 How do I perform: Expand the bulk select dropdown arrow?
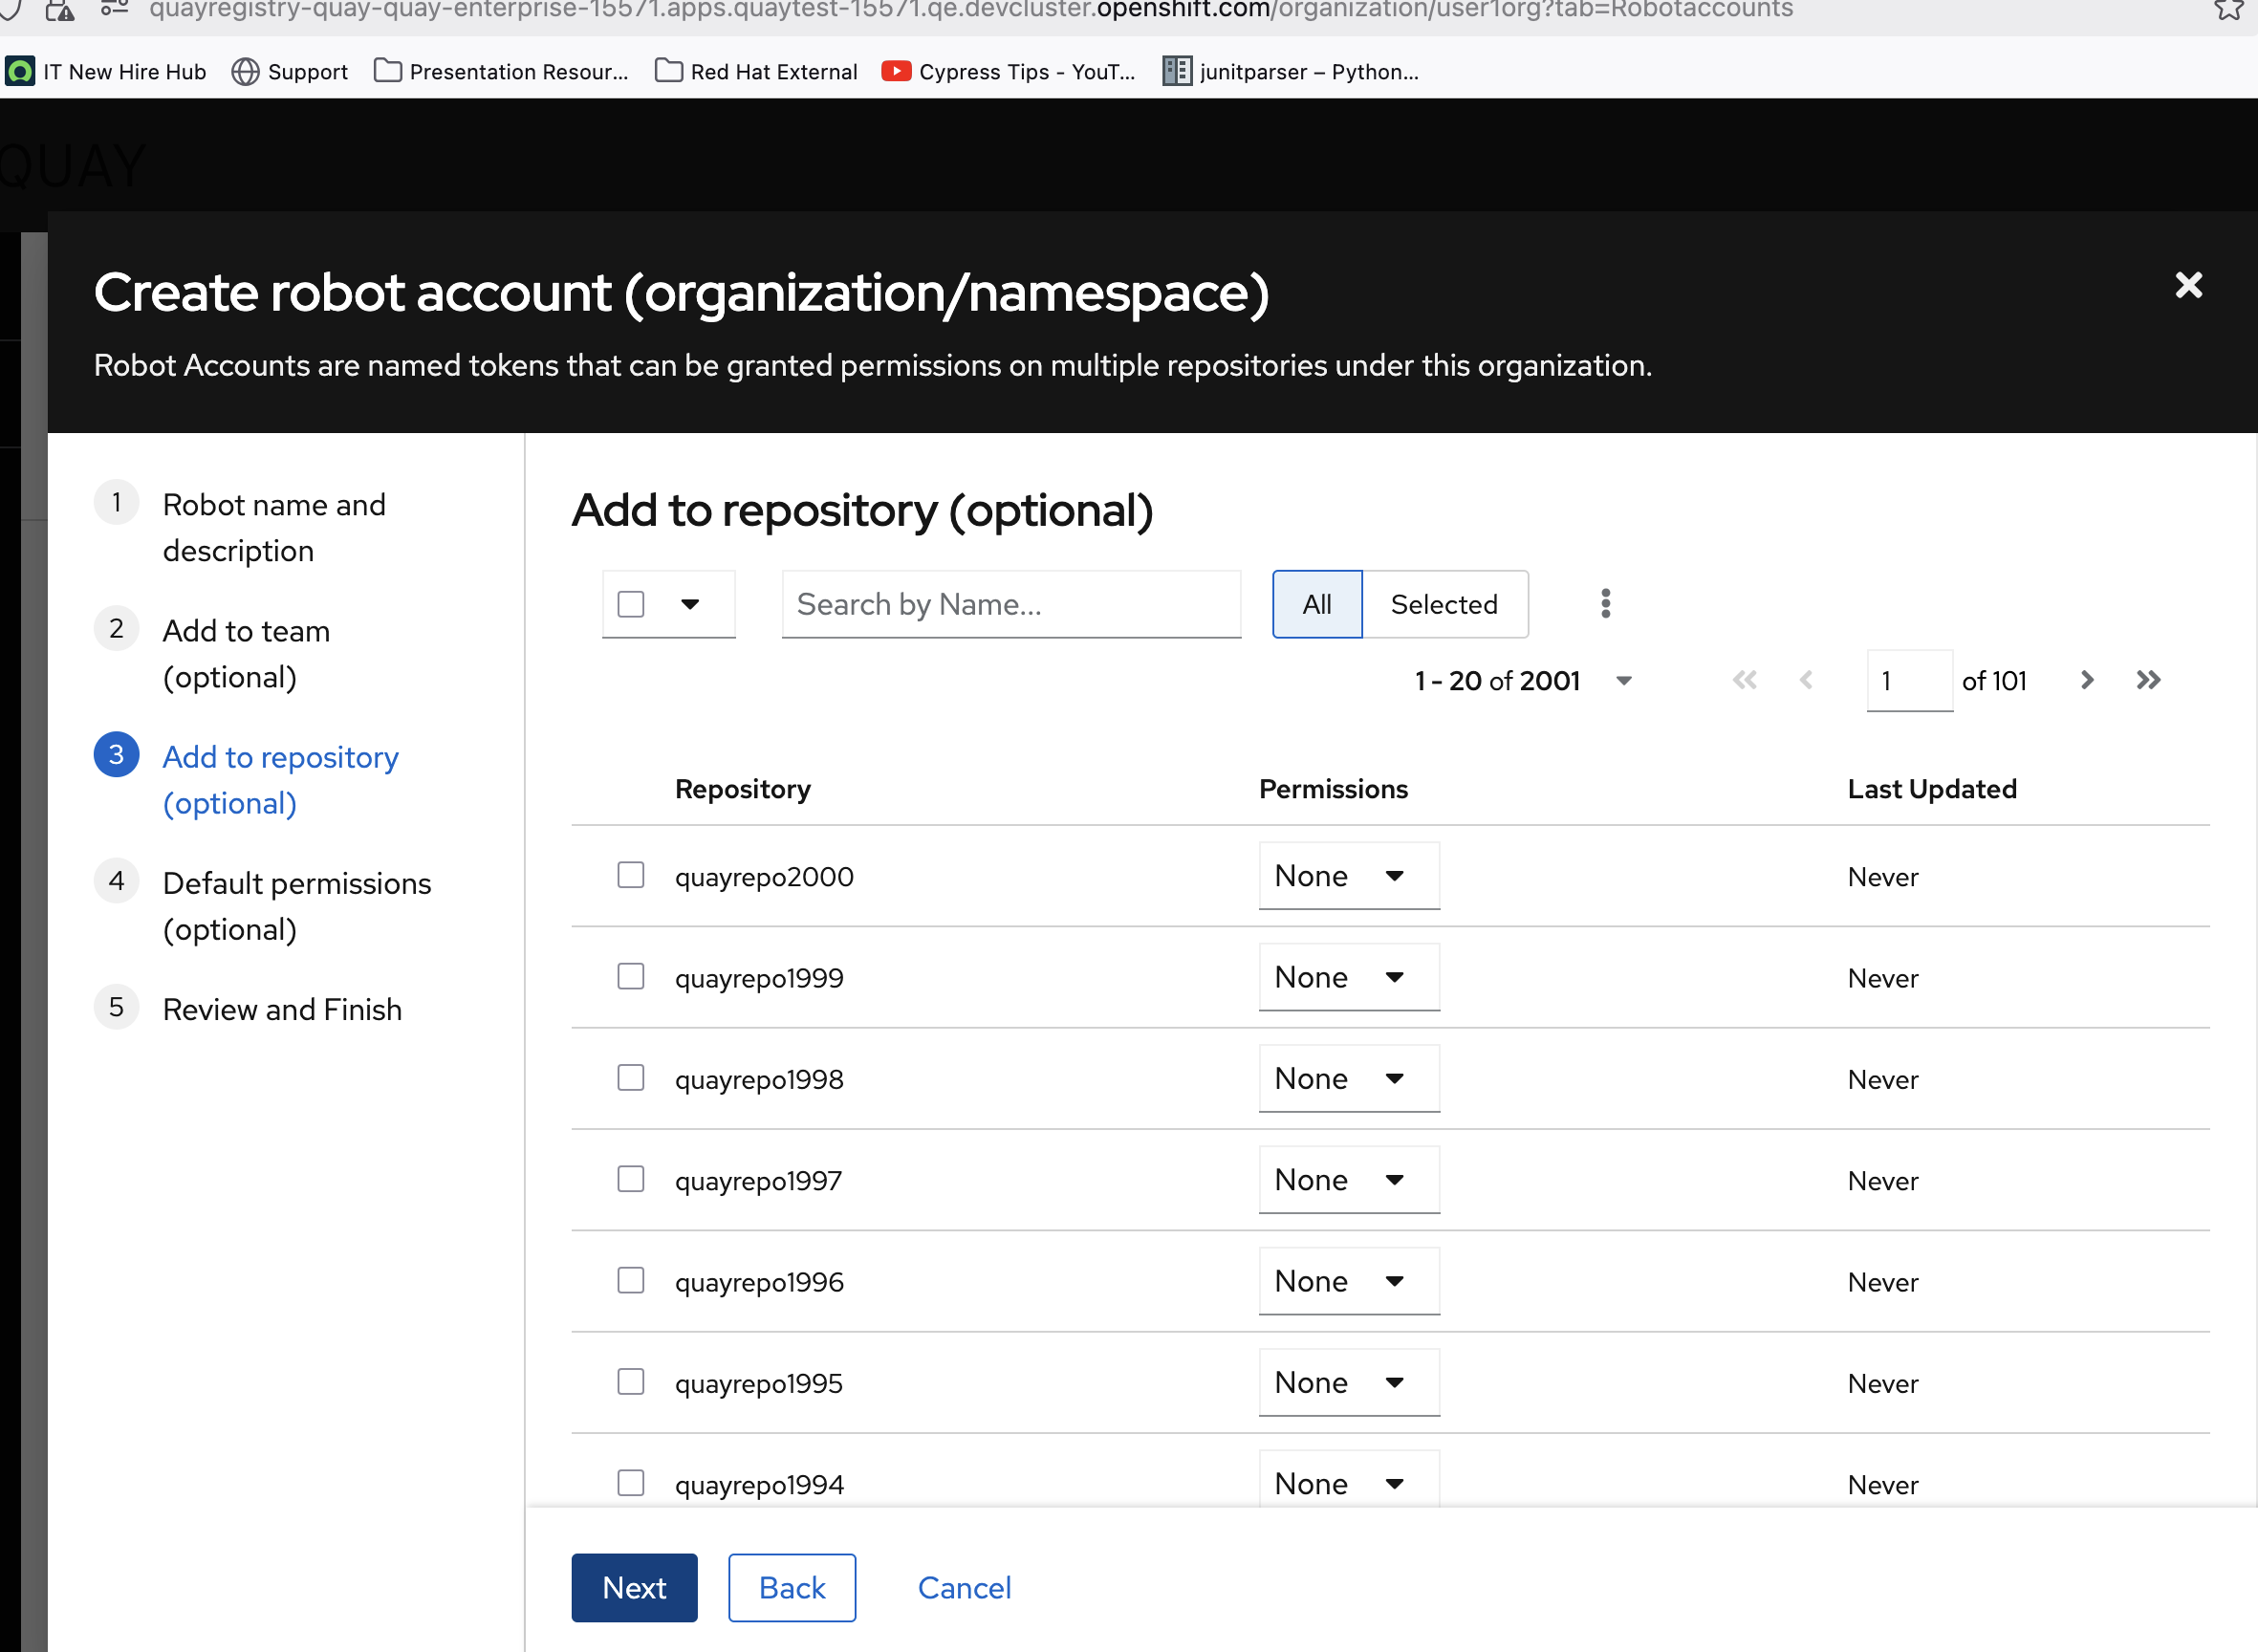690,604
